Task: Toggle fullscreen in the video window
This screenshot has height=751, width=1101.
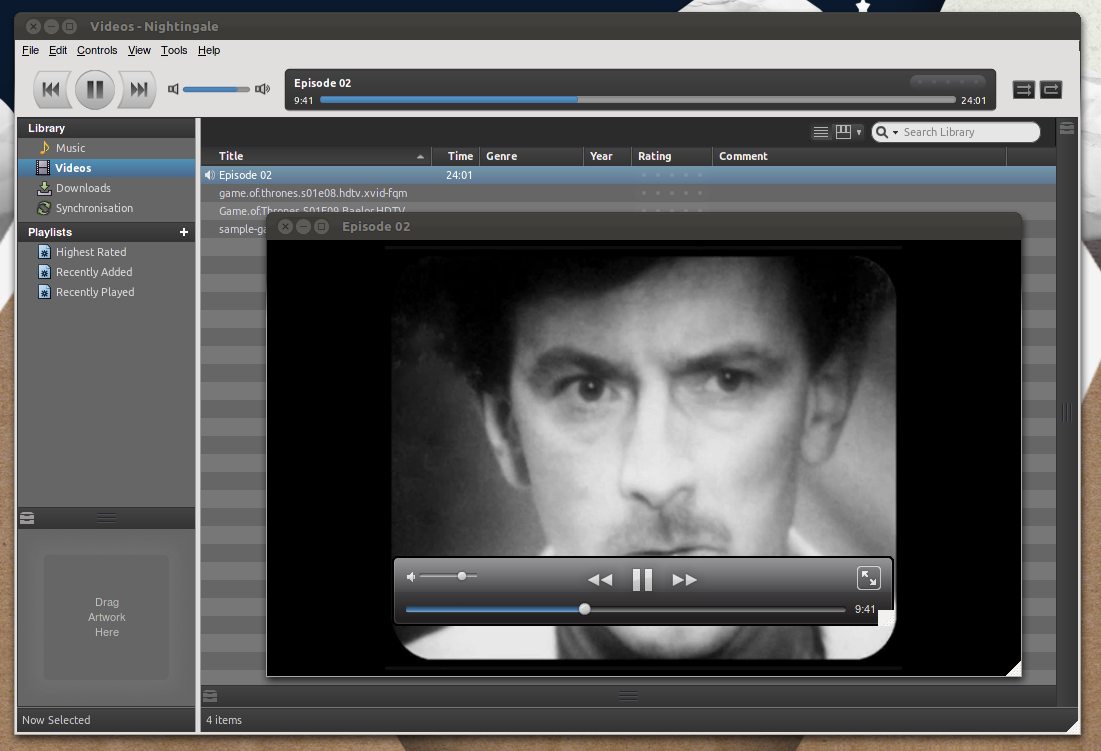Action: coord(869,578)
